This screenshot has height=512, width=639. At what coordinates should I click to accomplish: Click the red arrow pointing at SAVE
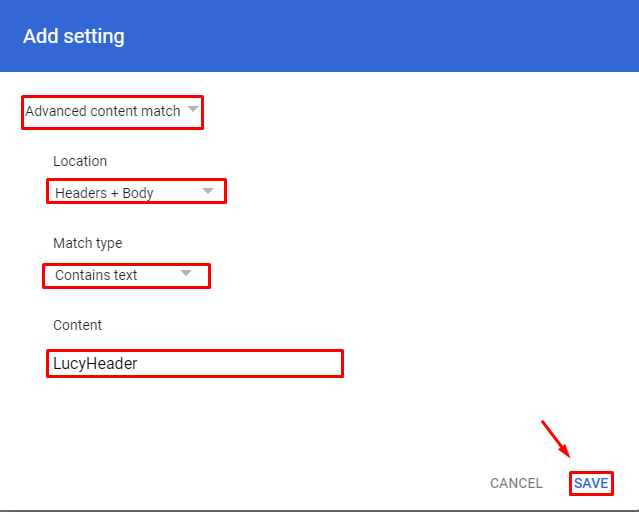[x=556, y=439]
